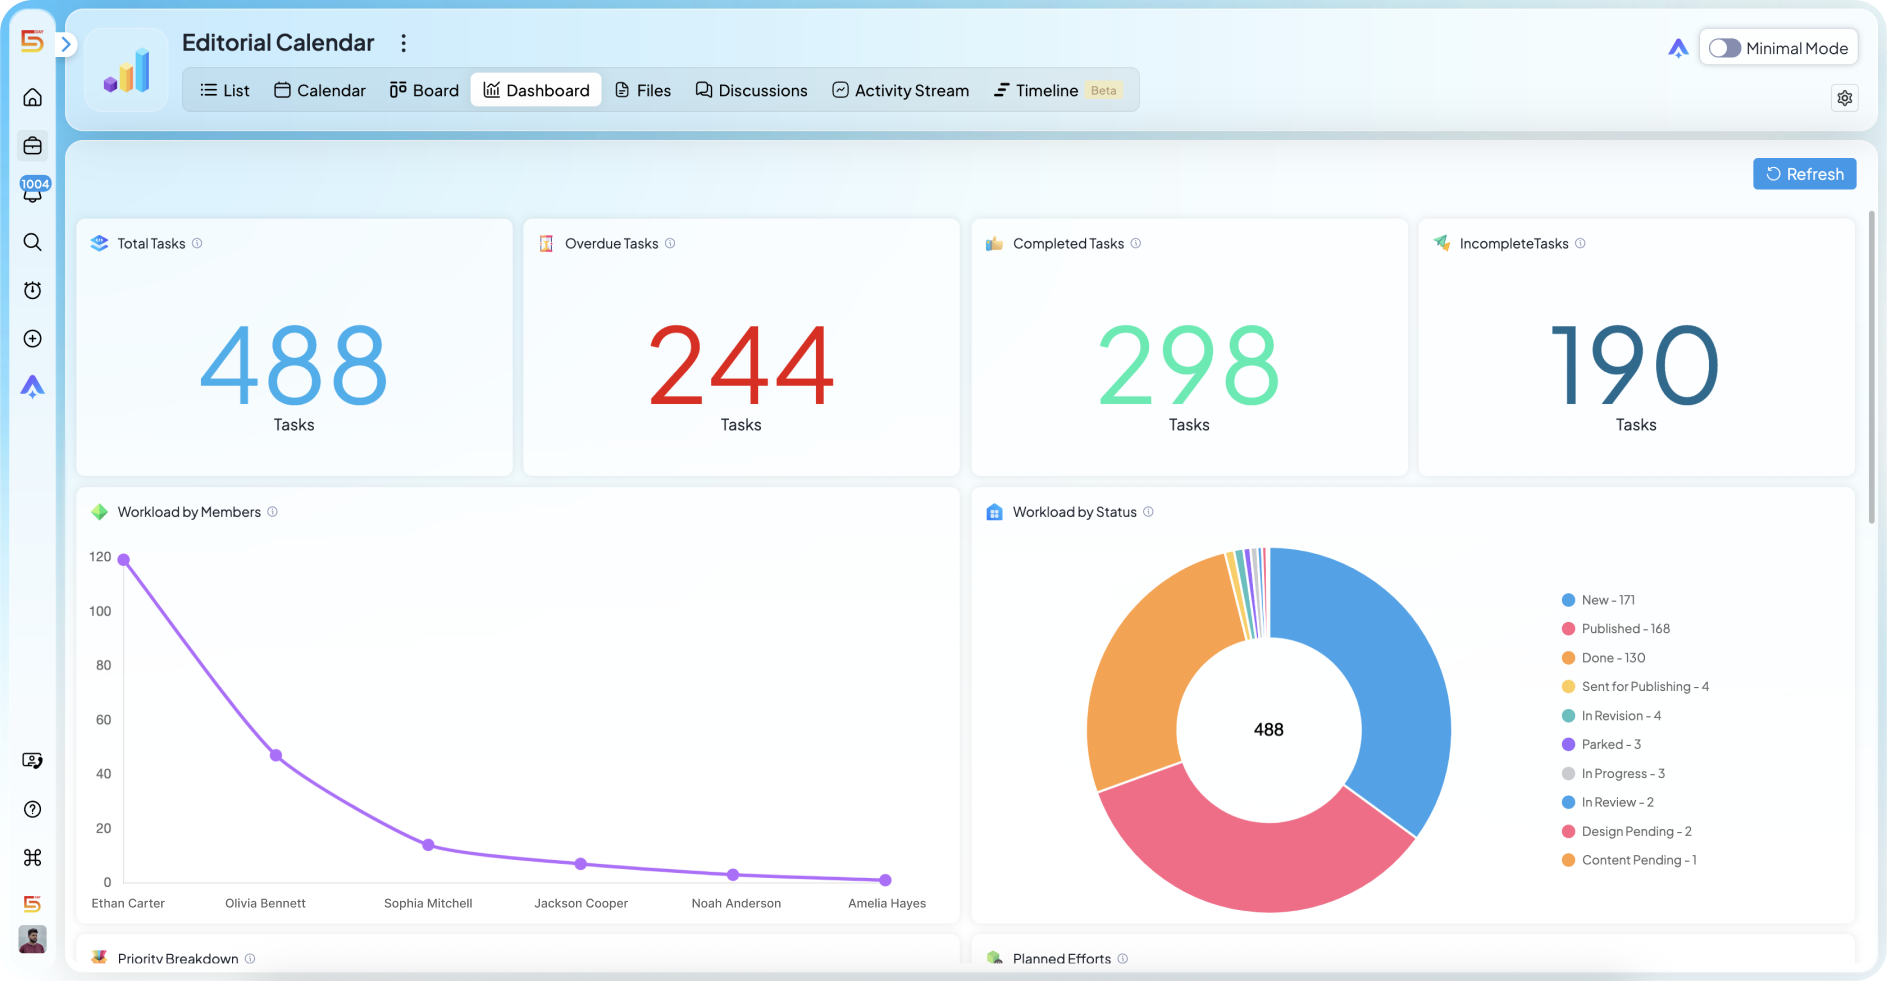Click the info icon next to Completed Tasks

(x=1136, y=243)
